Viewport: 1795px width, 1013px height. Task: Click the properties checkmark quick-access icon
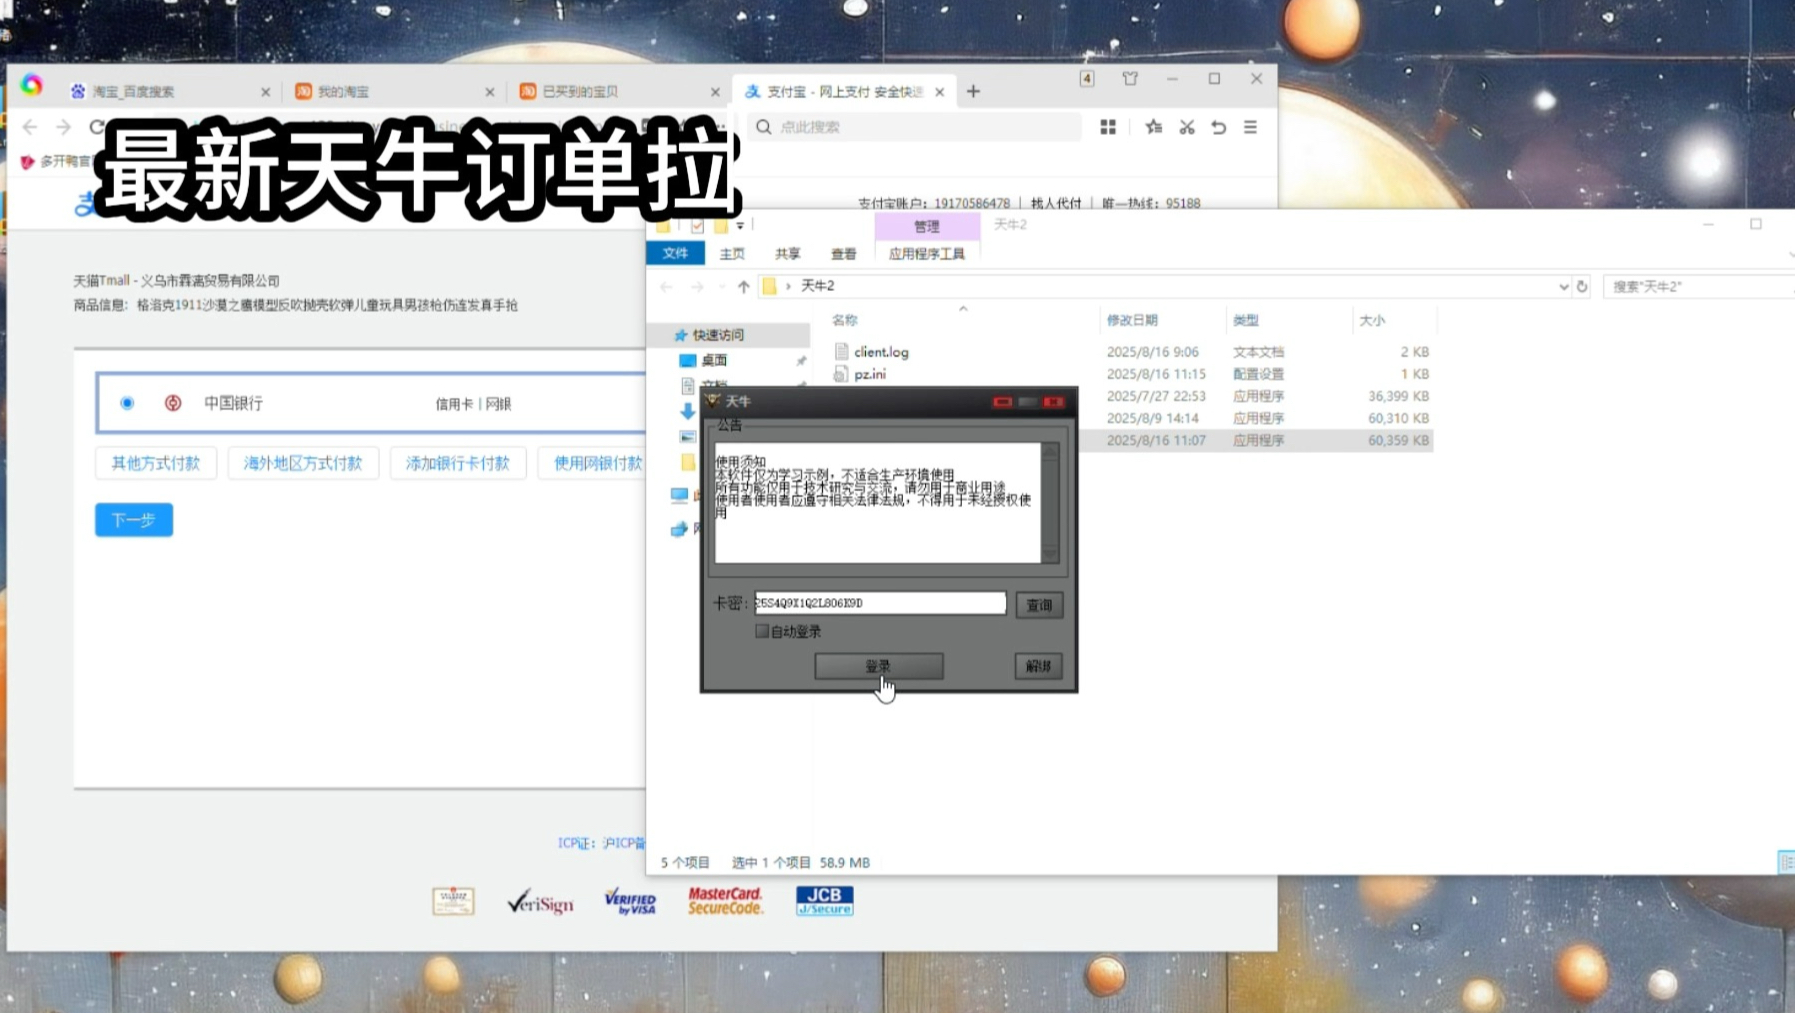[697, 226]
